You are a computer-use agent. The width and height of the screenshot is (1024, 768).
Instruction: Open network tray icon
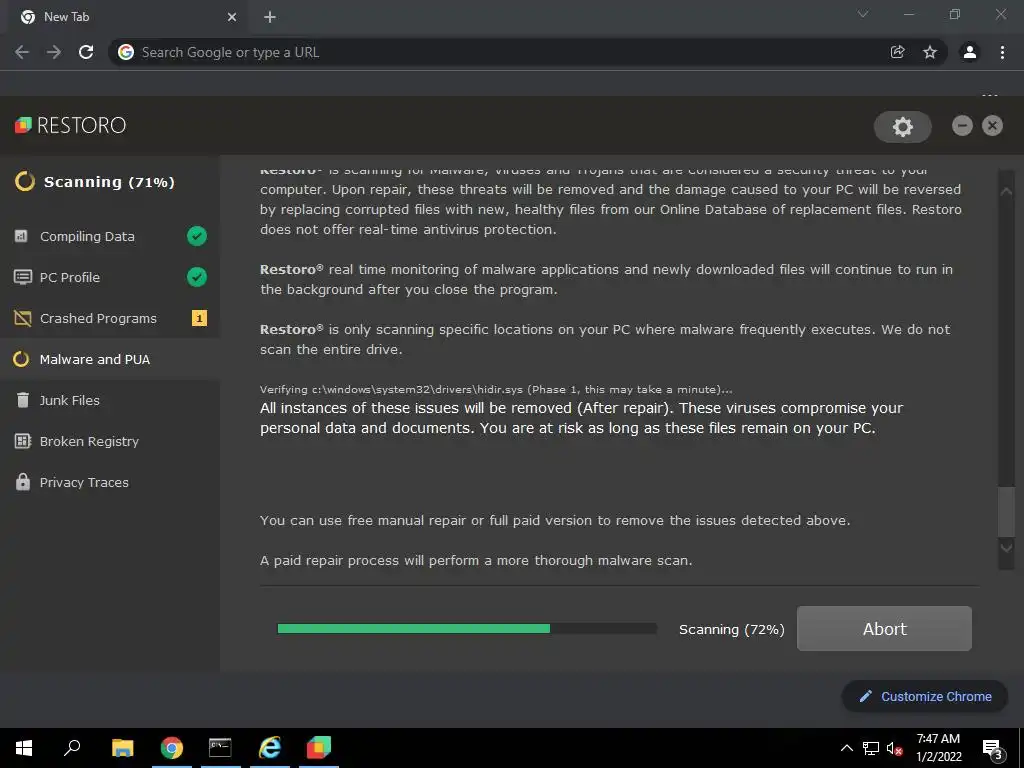(x=871, y=749)
